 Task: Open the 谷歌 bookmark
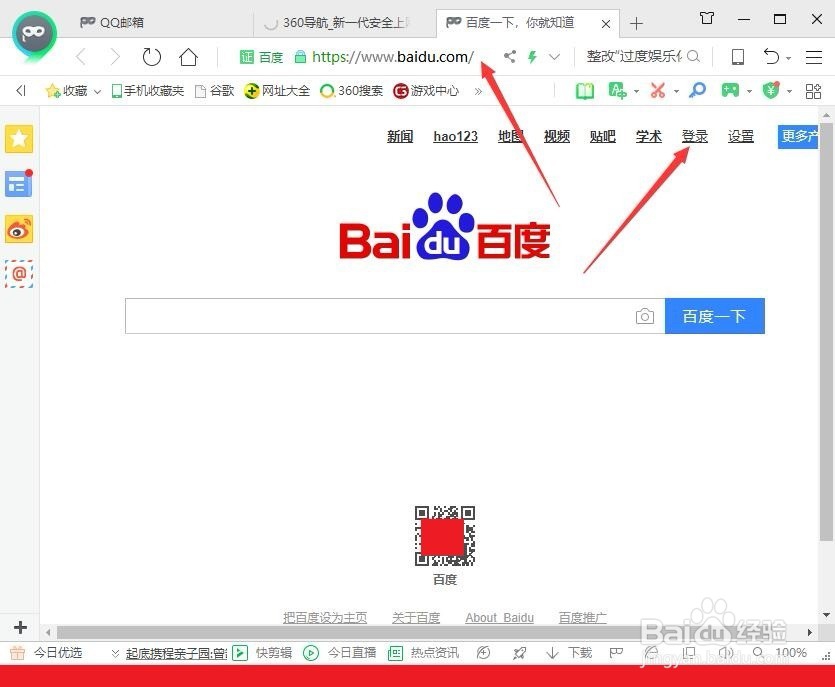click(x=215, y=91)
